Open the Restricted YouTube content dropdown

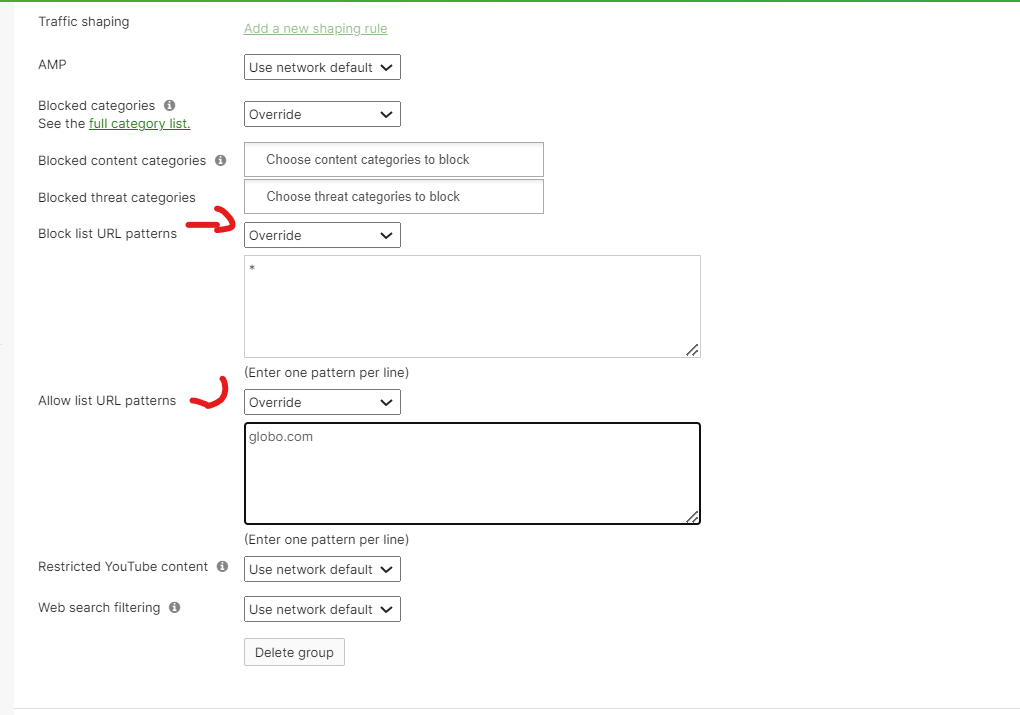tap(321, 568)
